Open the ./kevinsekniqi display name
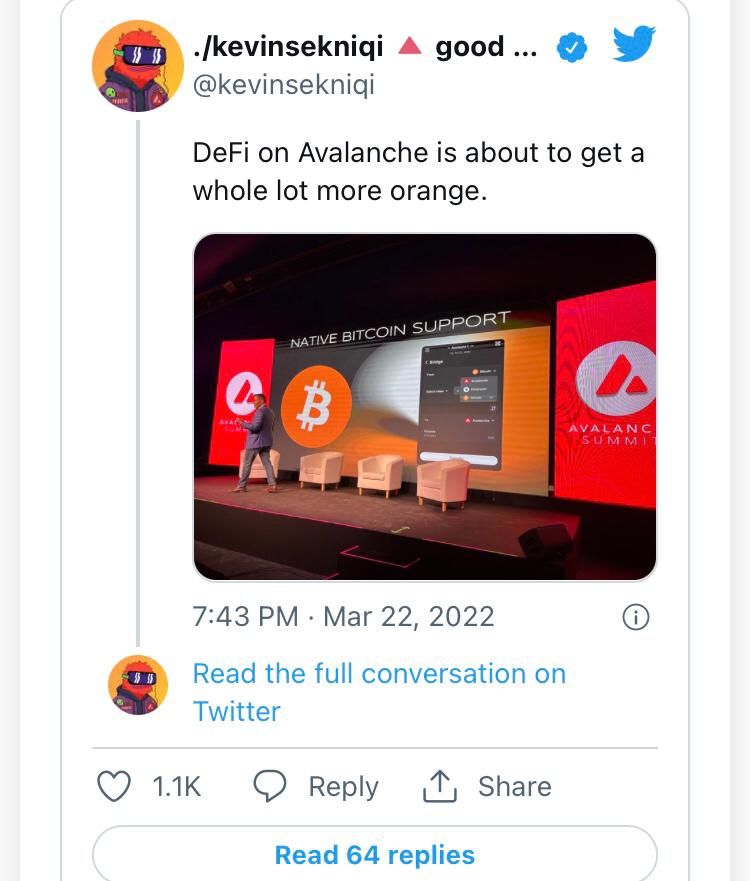 coord(288,47)
